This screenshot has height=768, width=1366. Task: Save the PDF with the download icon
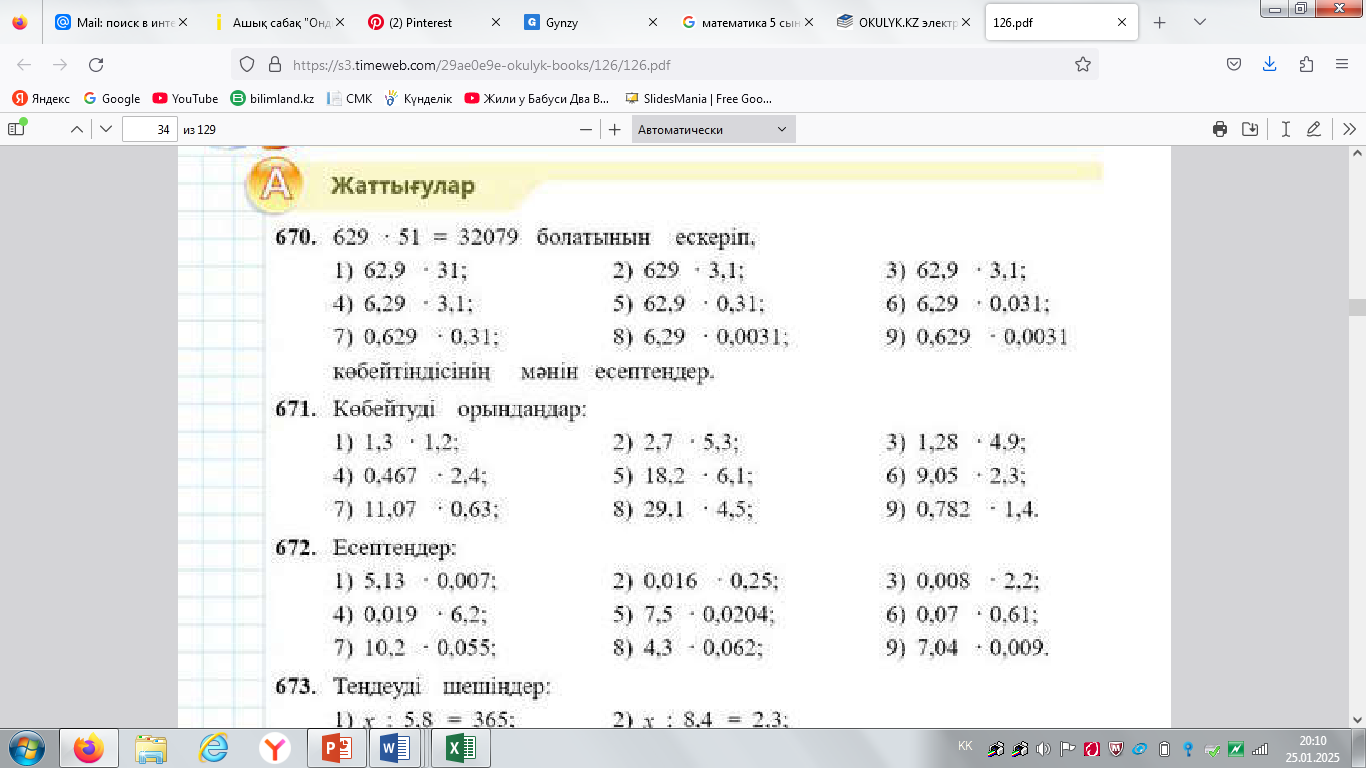click(x=1250, y=129)
